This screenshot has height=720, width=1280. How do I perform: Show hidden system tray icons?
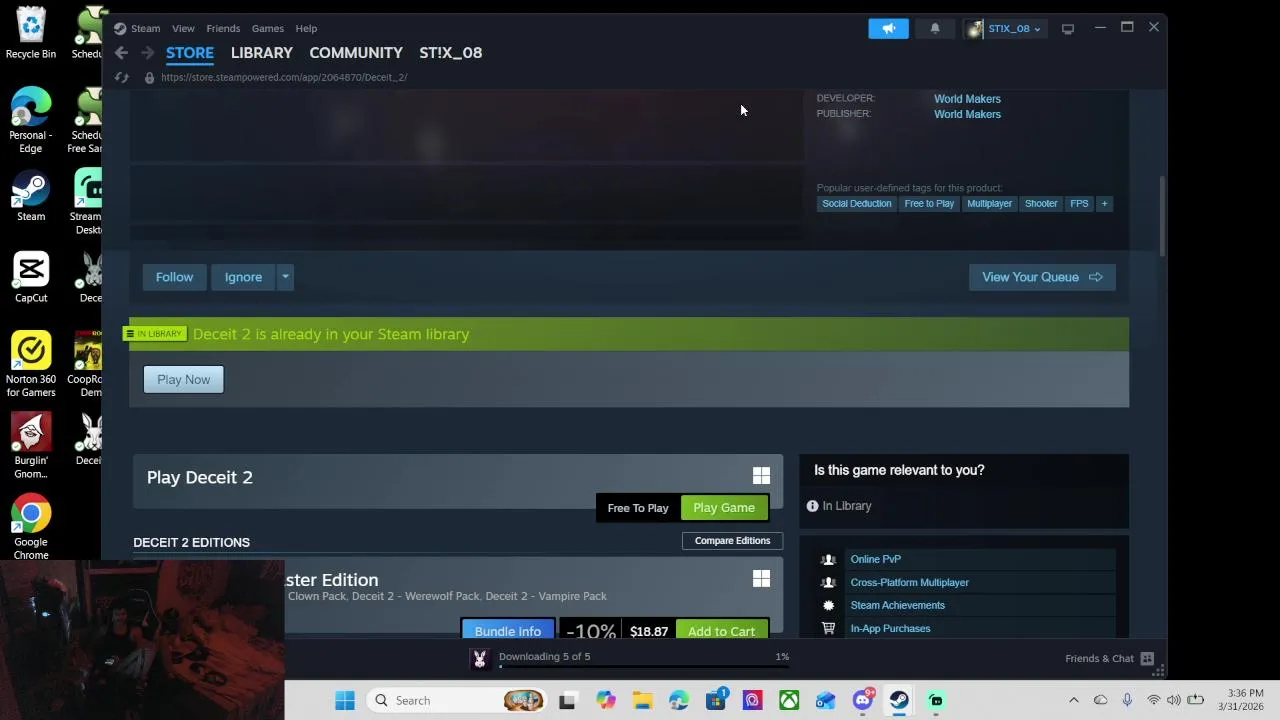(1074, 700)
